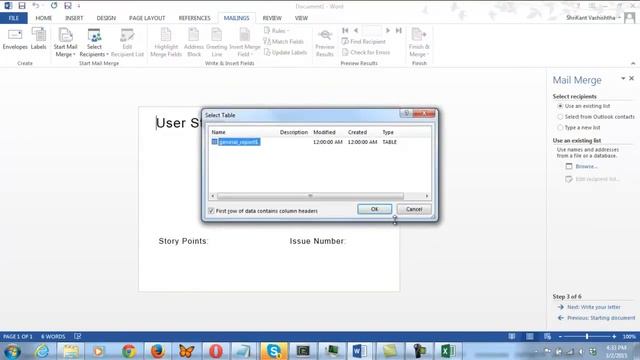Click the Browse link in Mail Merge pane
Viewport: 640px width, 360px height.
click(586, 167)
